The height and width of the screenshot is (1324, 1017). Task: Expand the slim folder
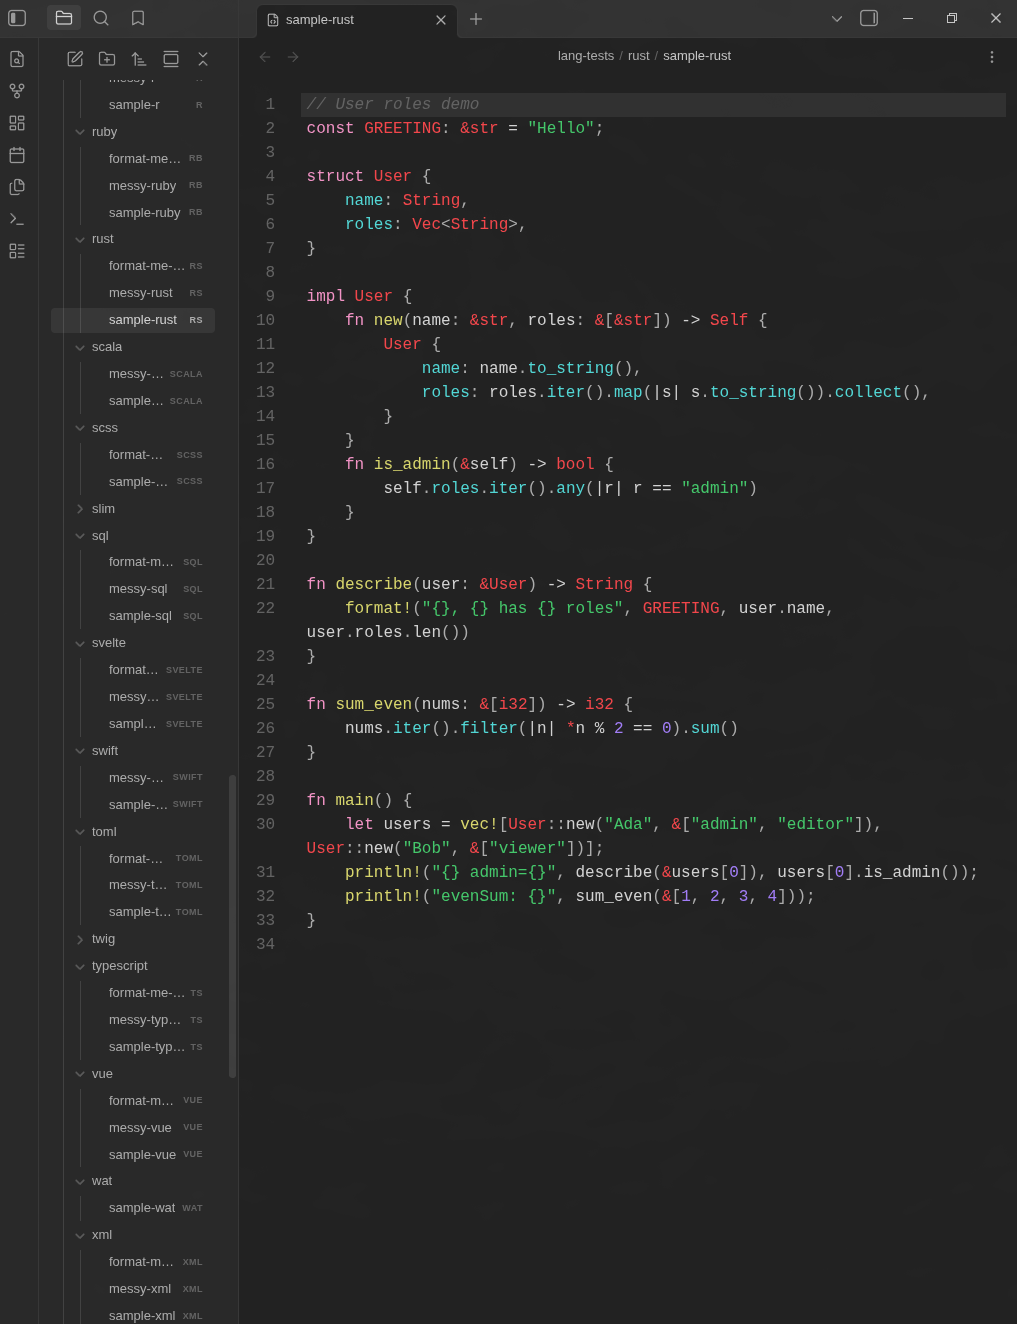[x=133, y=509]
